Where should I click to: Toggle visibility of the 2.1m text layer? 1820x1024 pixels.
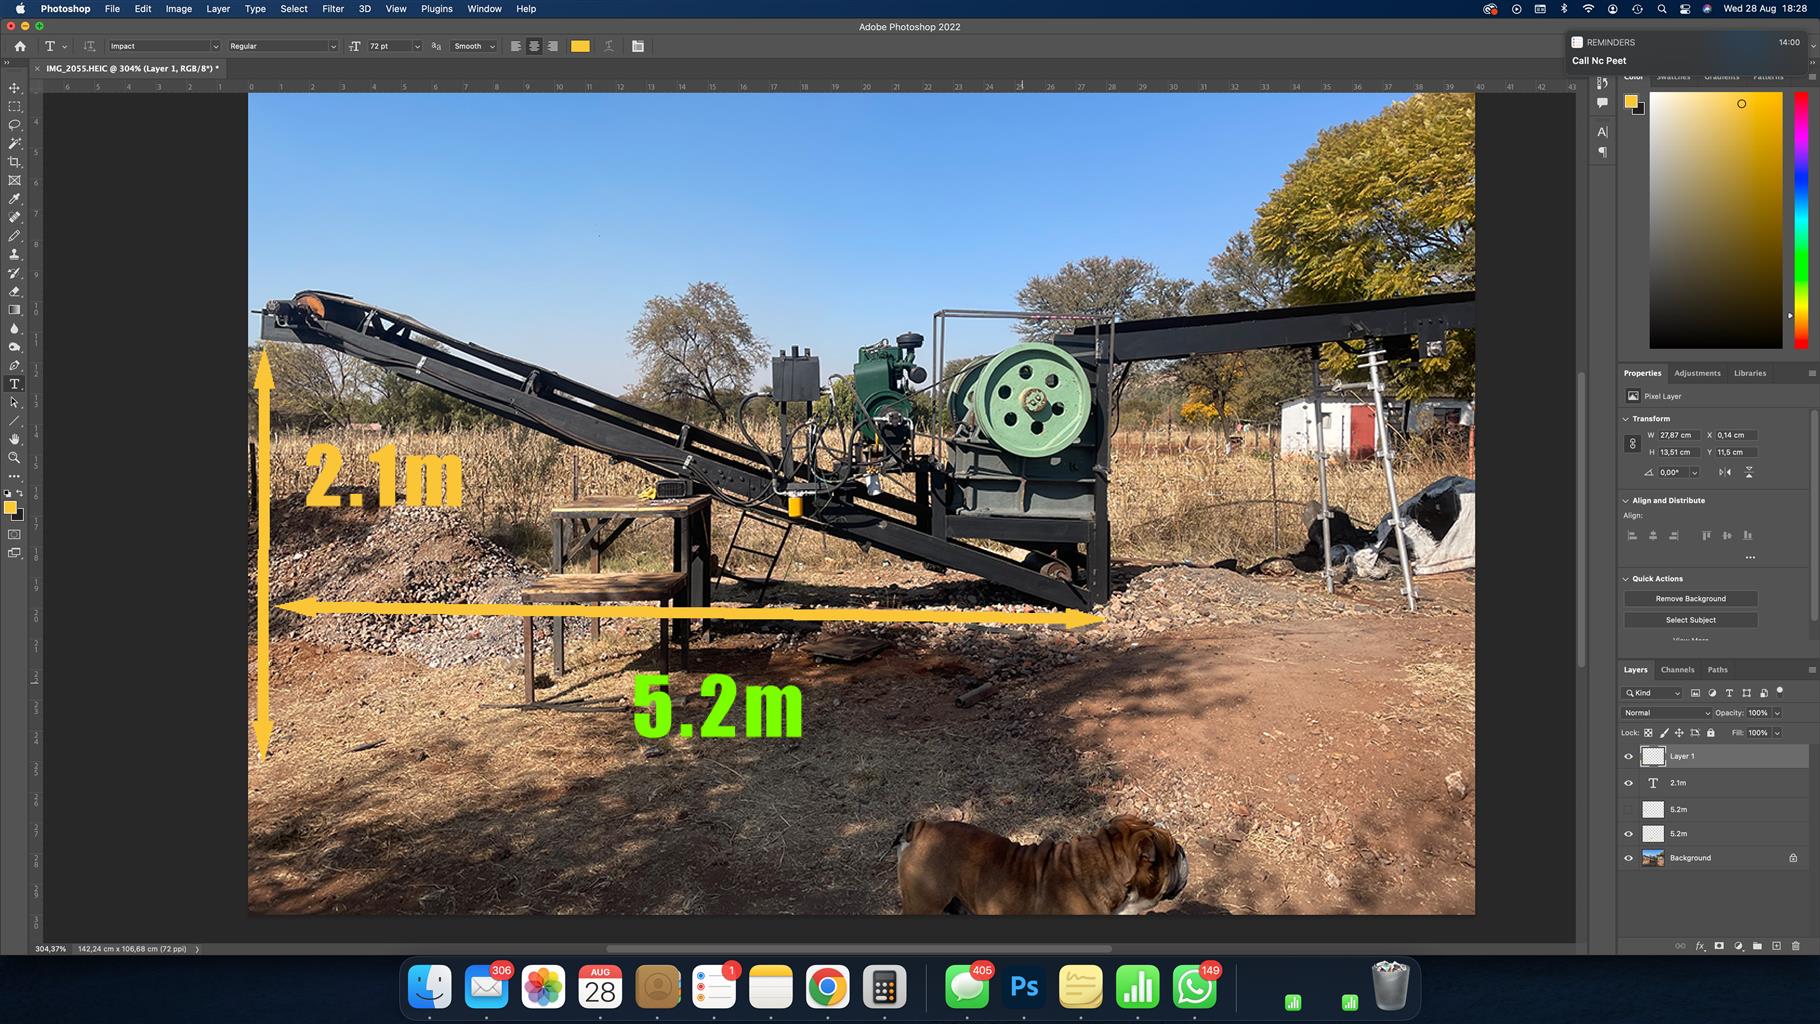[x=1628, y=783]
